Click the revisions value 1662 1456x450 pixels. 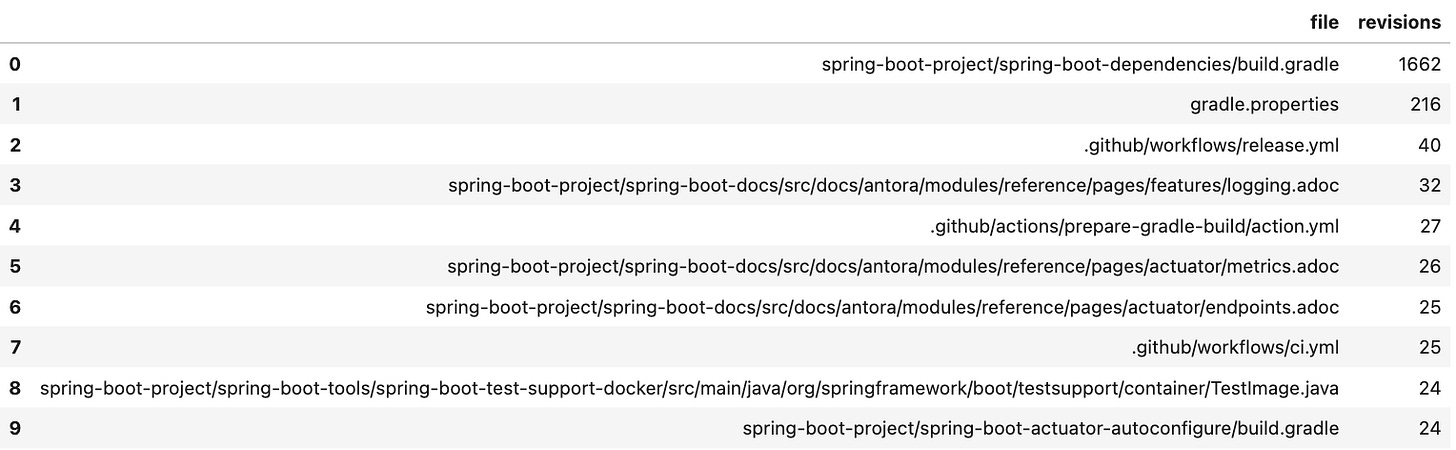(1420, 65)
